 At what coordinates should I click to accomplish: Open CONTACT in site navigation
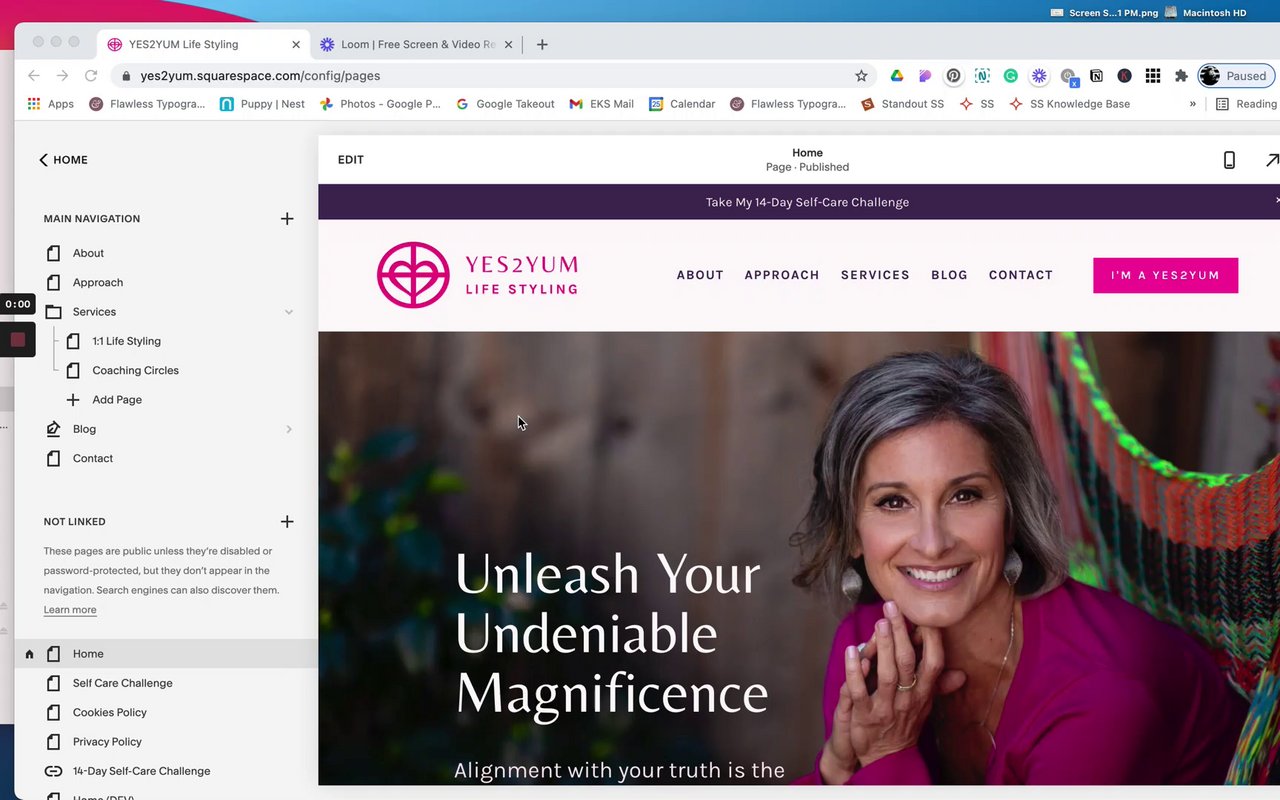coord(1021,275)
